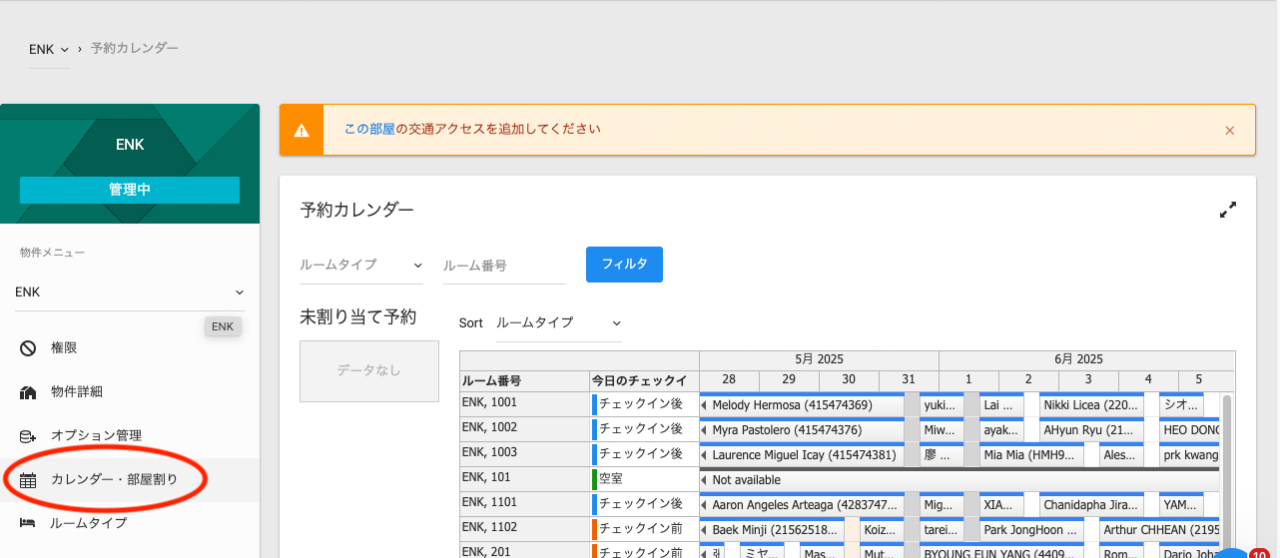Click the calendar icon for カレンダー・部屋割り
The width and height of the screenshot is (1280, 558).
click(x=28, y=480)
